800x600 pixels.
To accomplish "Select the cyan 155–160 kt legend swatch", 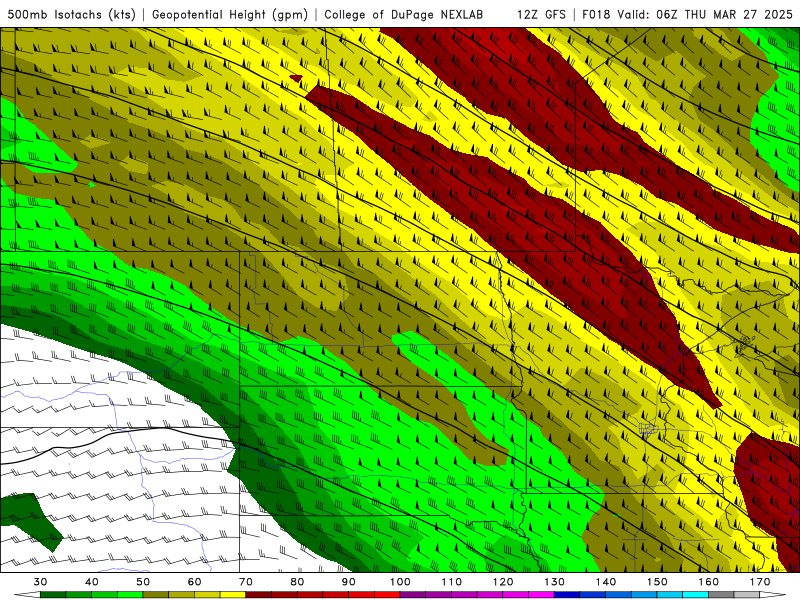I will coord(695,595).
